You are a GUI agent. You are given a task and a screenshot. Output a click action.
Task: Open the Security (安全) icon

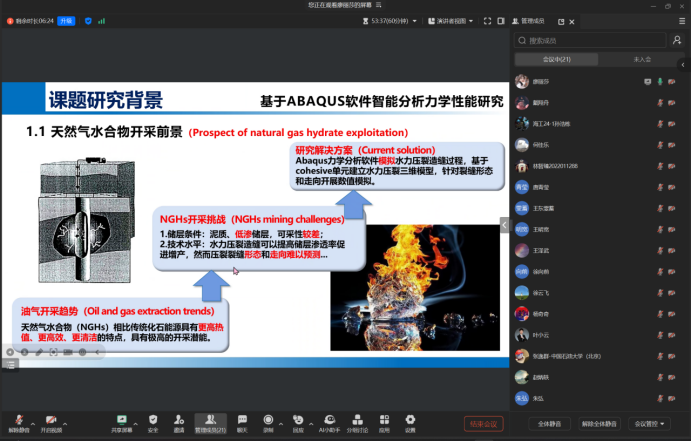153,420
